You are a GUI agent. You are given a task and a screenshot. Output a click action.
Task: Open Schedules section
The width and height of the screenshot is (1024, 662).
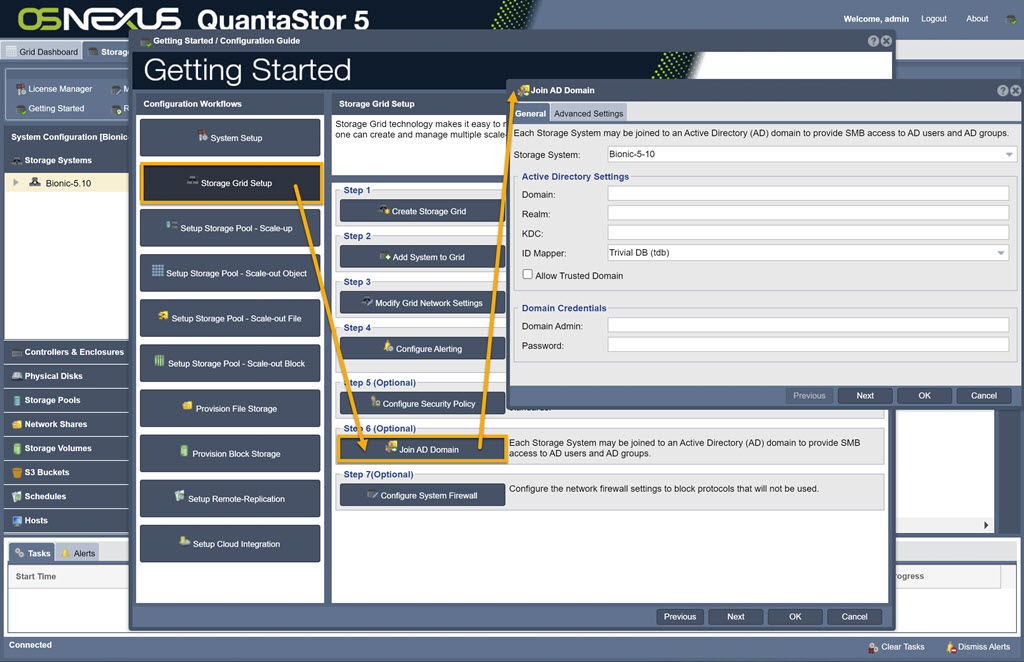(67, 496)
